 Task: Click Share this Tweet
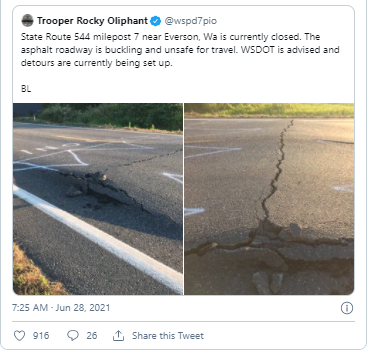pyautogui.click(x=168, y=336)
